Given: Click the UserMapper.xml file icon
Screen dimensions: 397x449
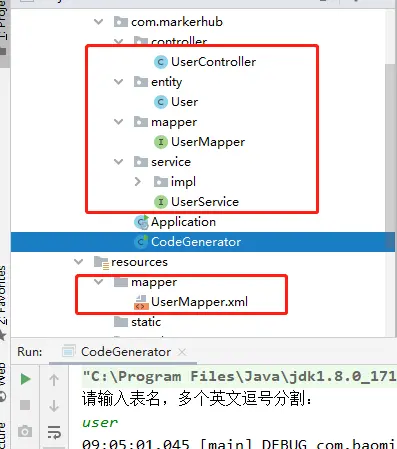Looking at the screenshot, I should (141, 302).
